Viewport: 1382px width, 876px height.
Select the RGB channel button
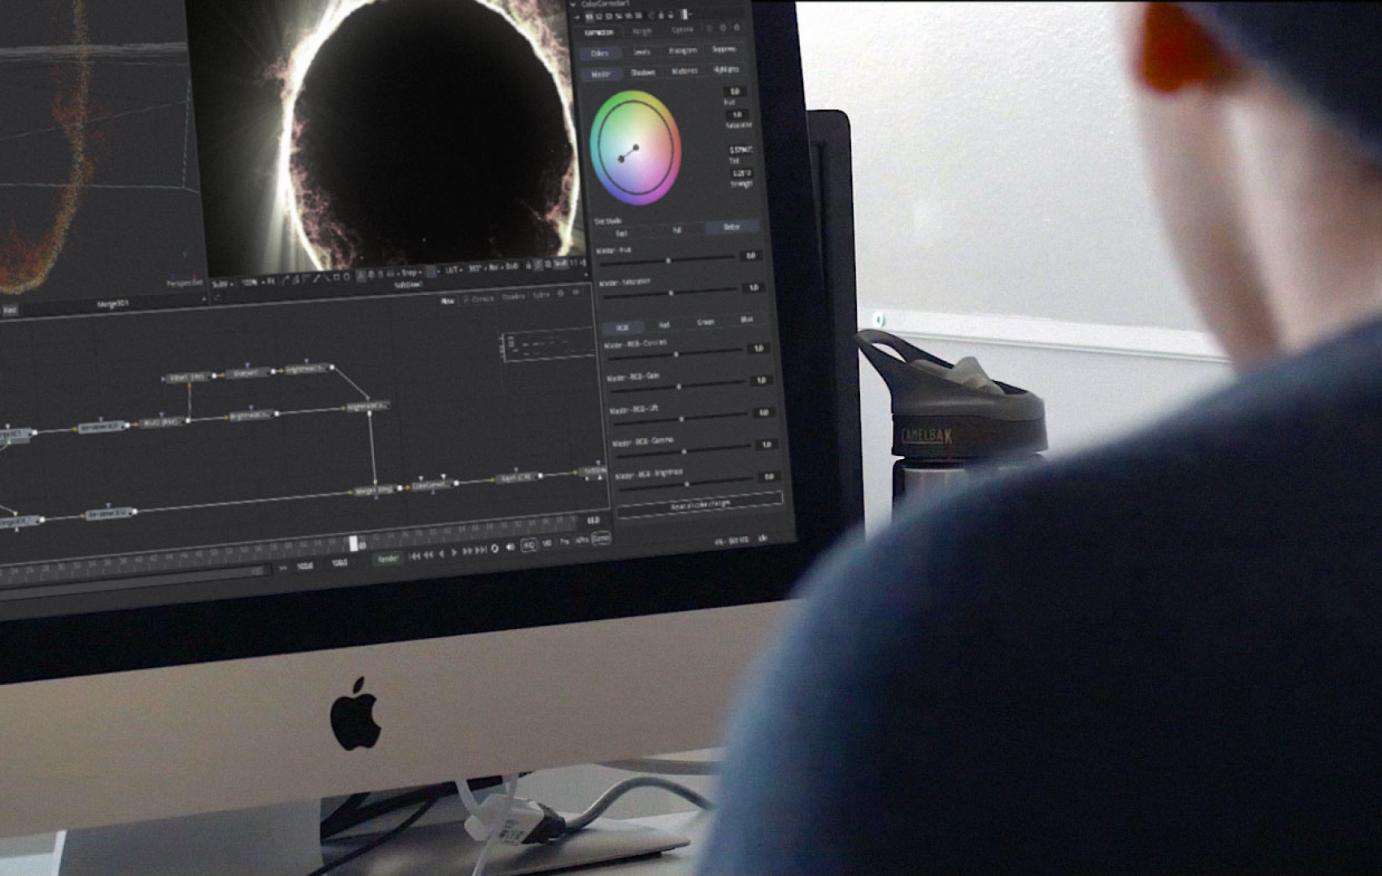point(621,327)
